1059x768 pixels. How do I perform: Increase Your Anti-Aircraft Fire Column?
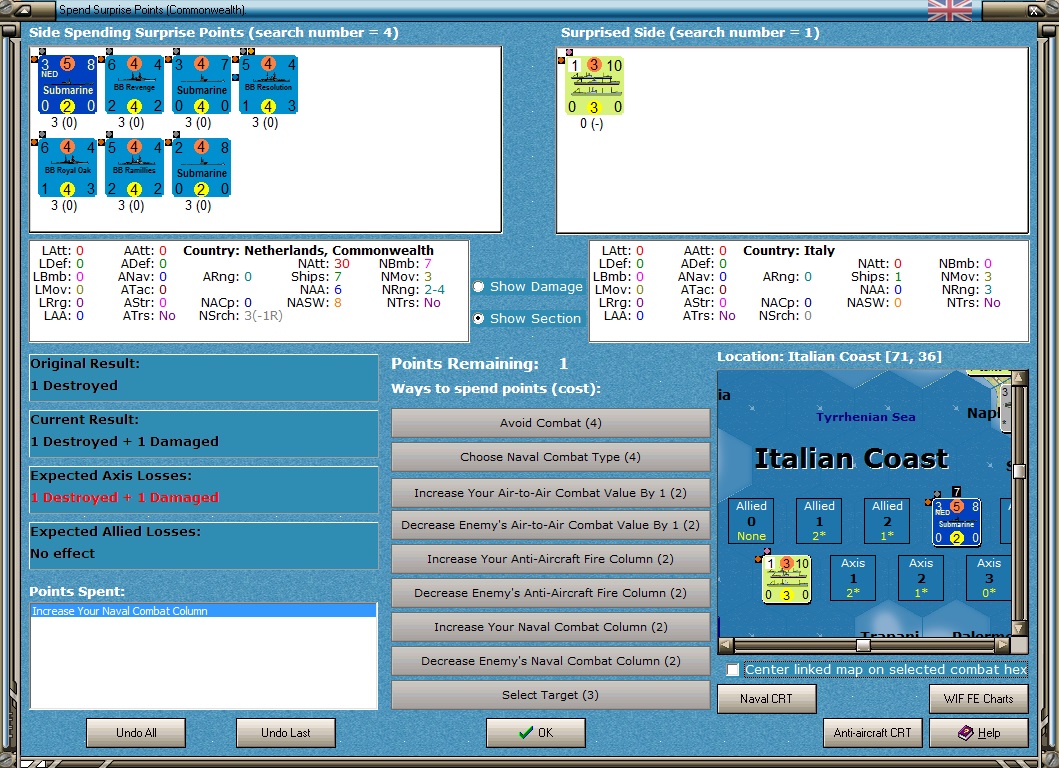(x=550, y=559)
